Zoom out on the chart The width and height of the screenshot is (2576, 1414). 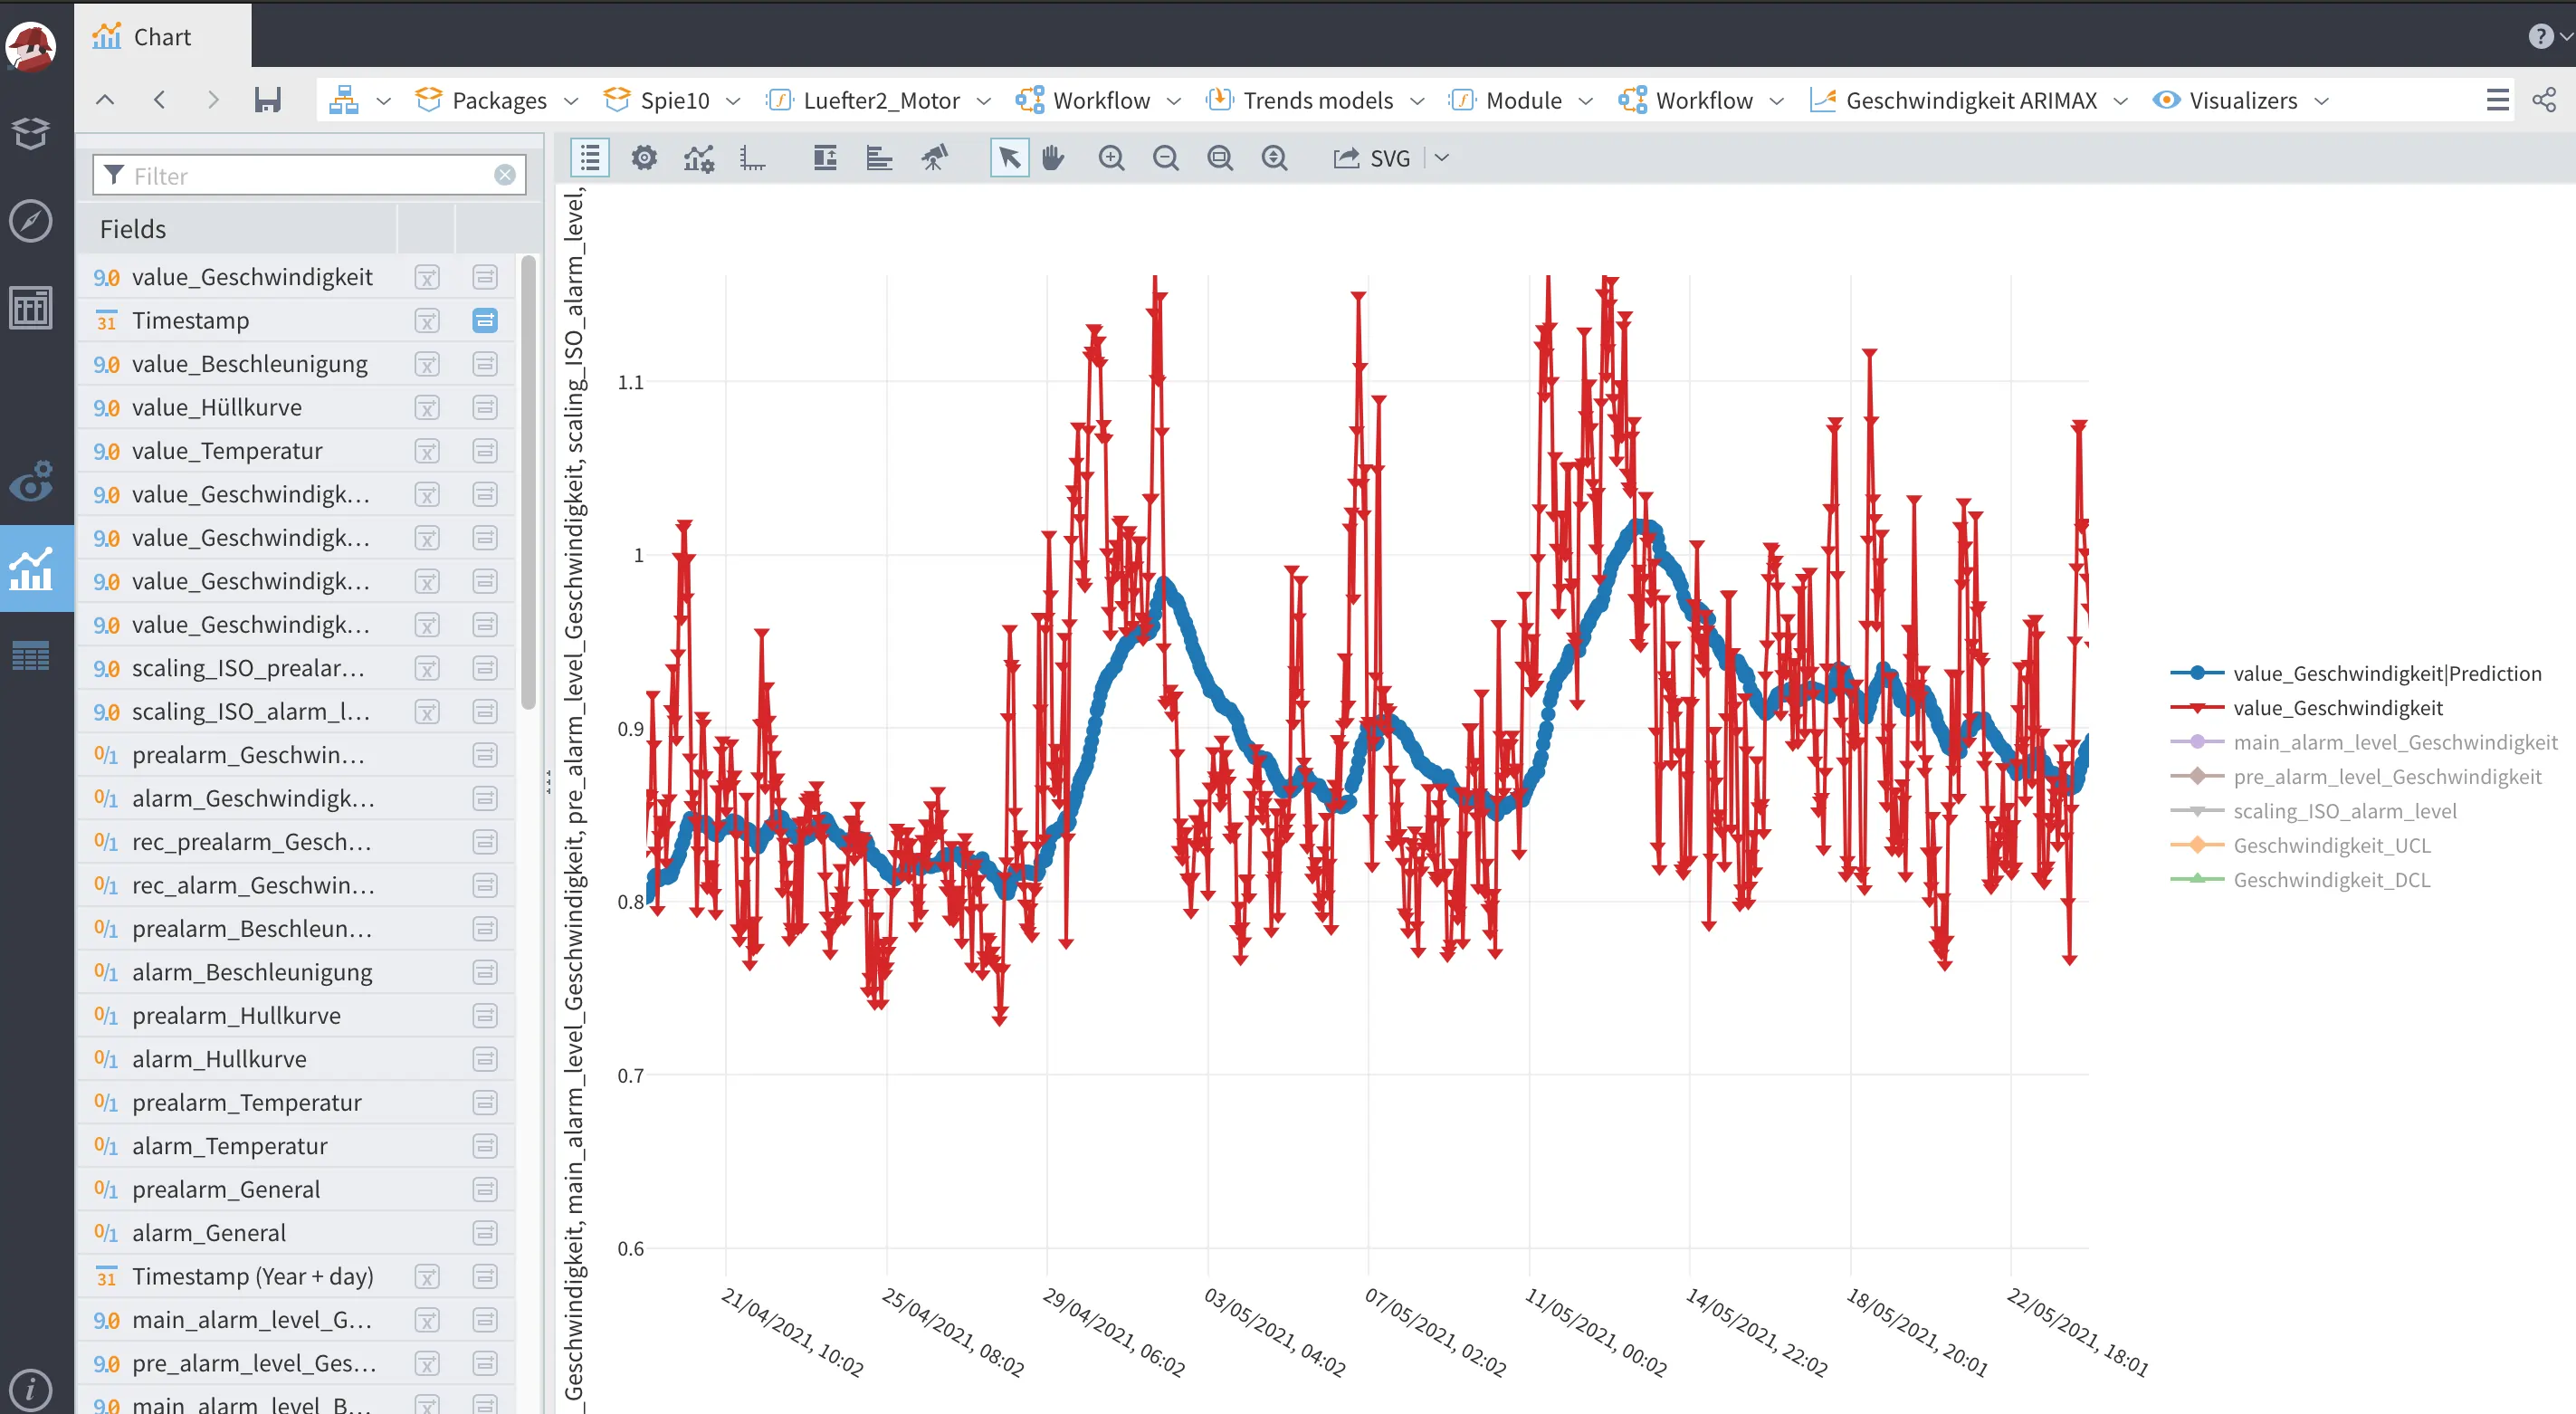point(1165,158)
